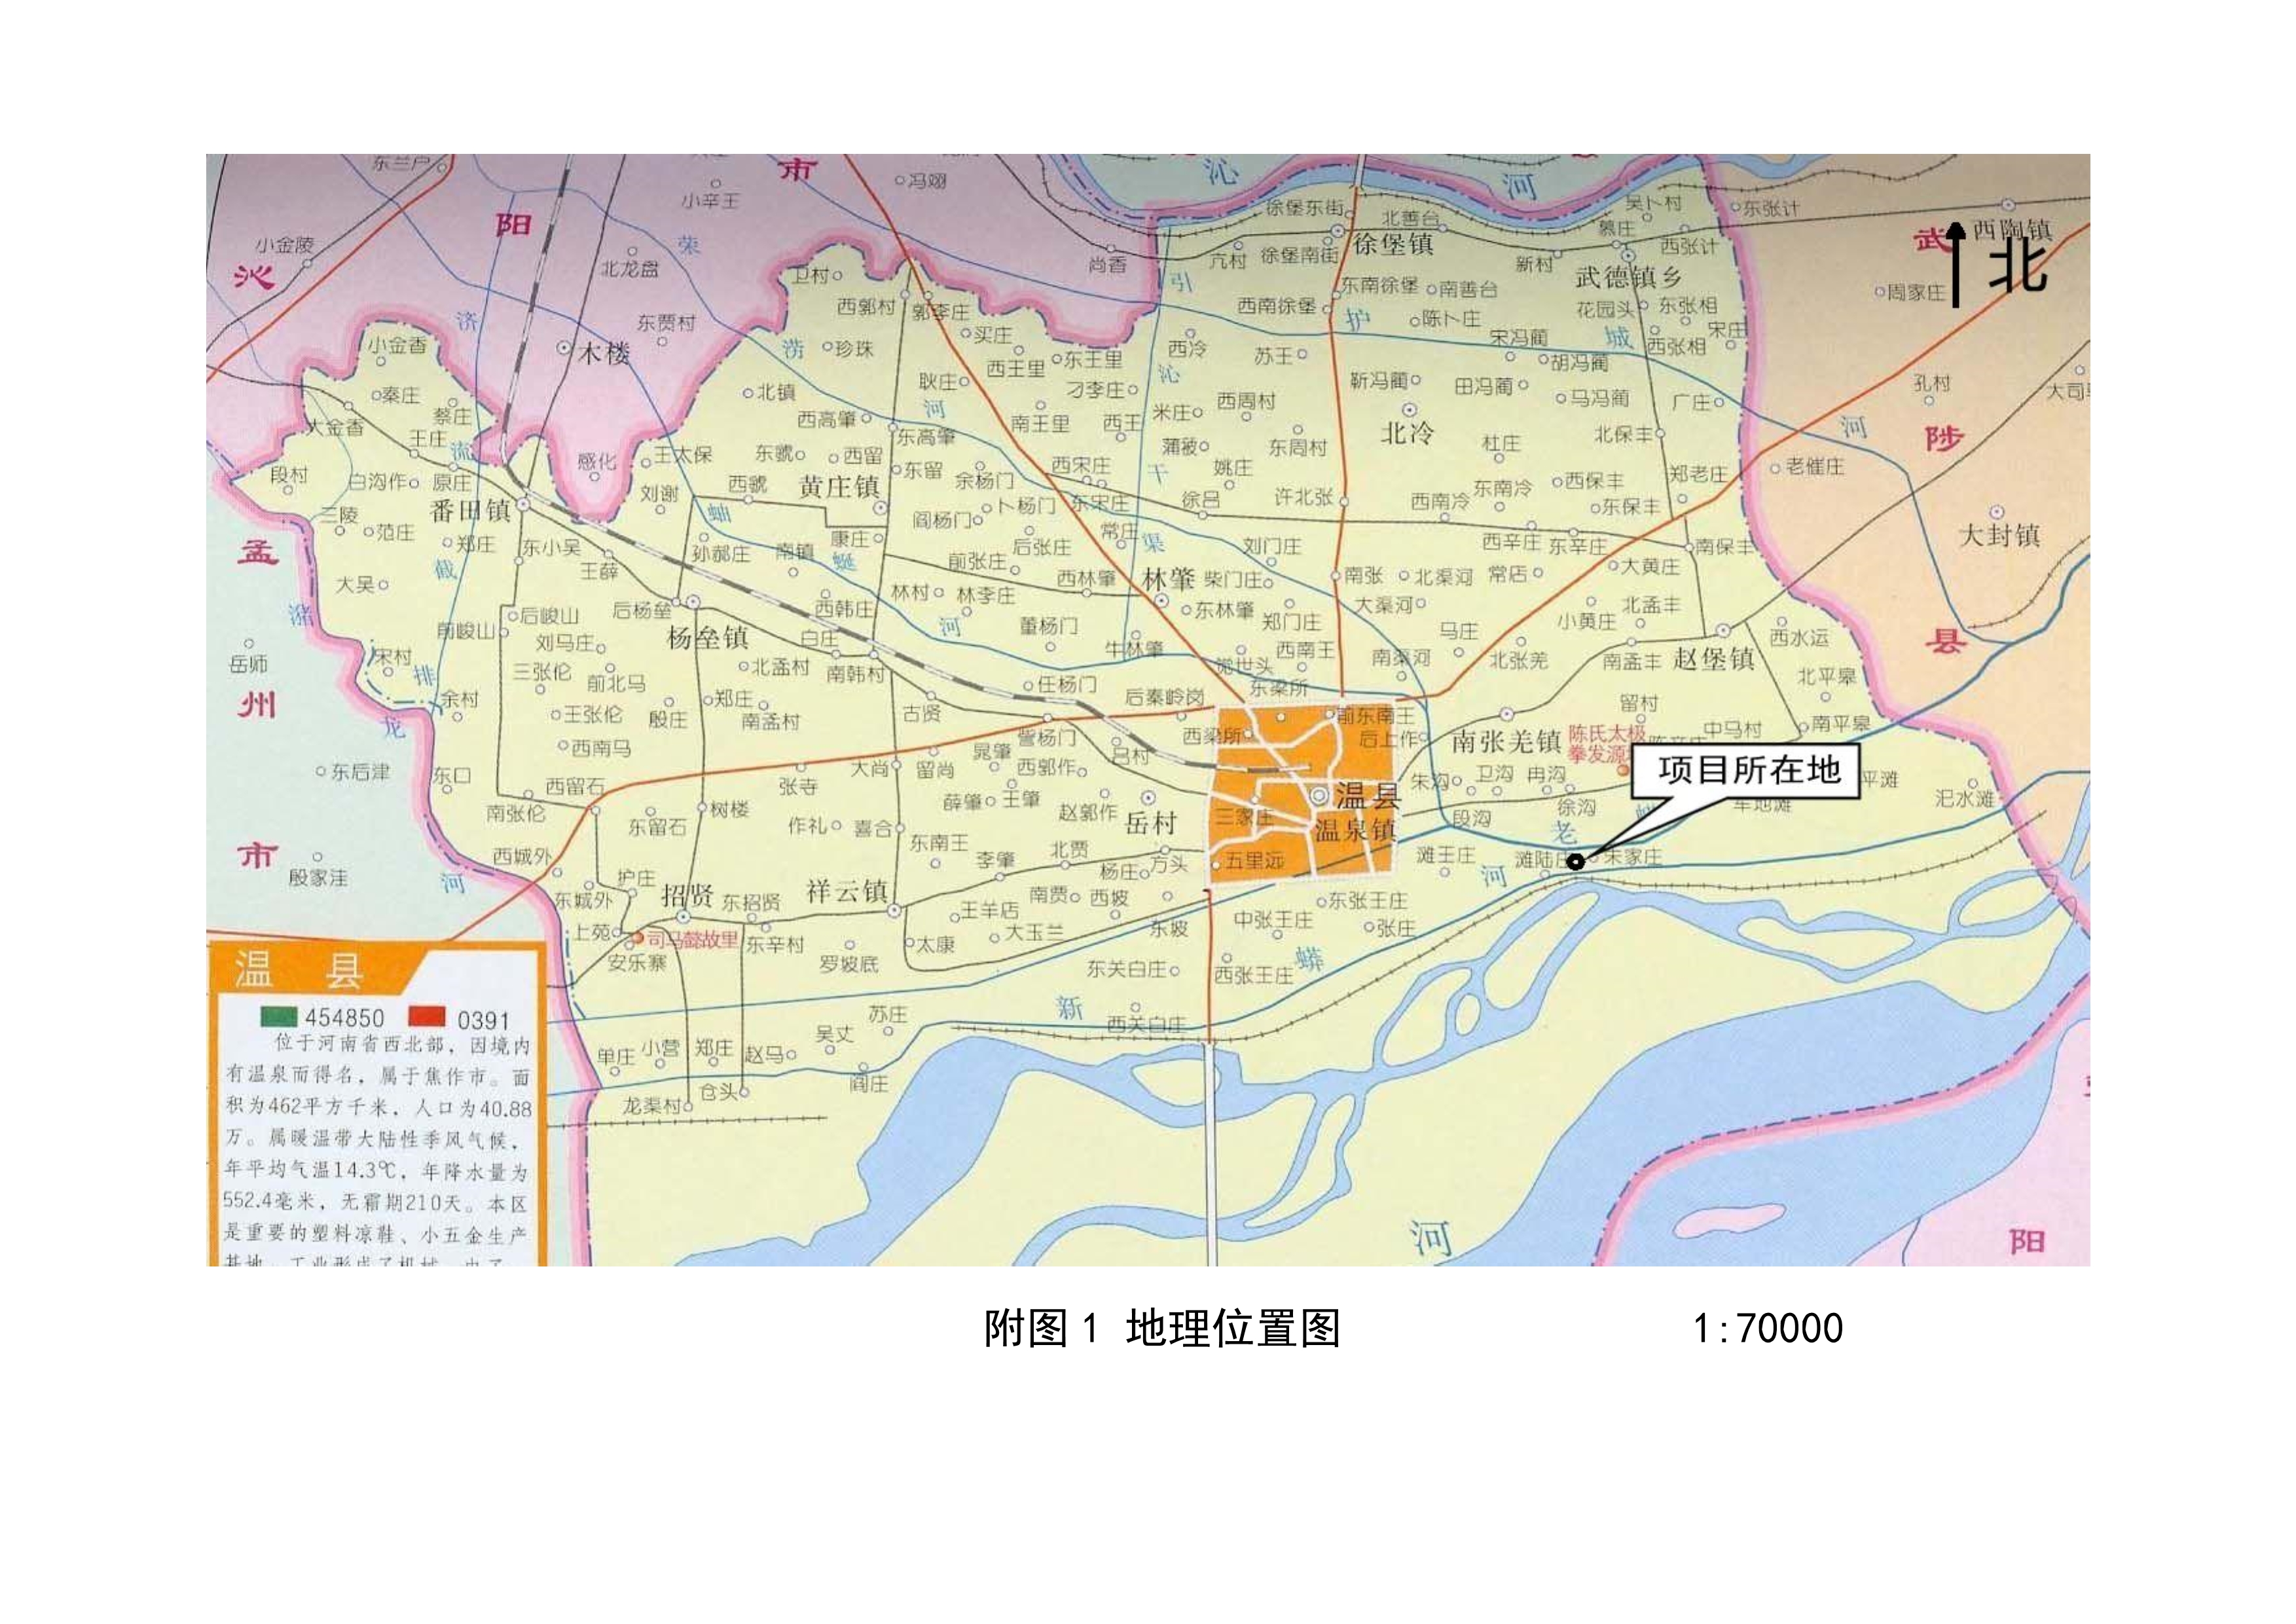The image size is (2296, 1624).
Task: Click the 杨垒镇 town label
Action: click(x=707, y=638)
